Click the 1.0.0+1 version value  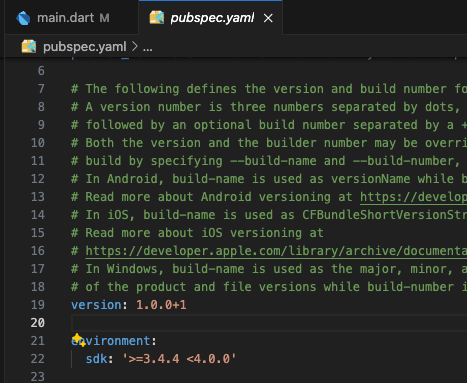[x=161, y=305]
